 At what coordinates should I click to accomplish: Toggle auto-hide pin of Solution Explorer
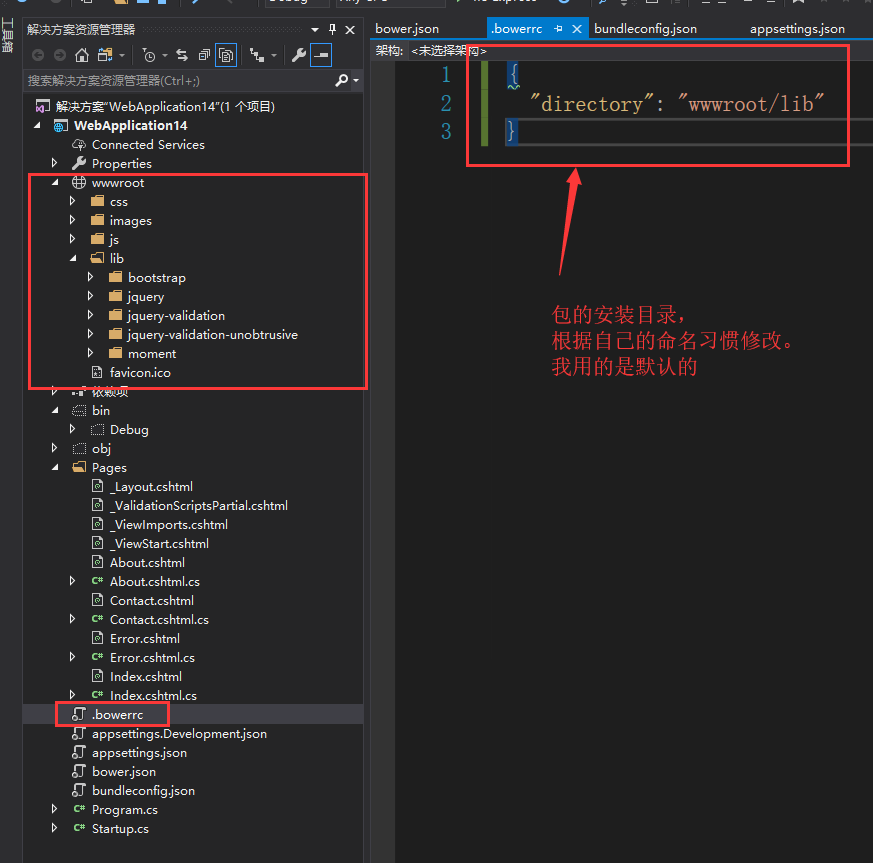click(332, 30)
